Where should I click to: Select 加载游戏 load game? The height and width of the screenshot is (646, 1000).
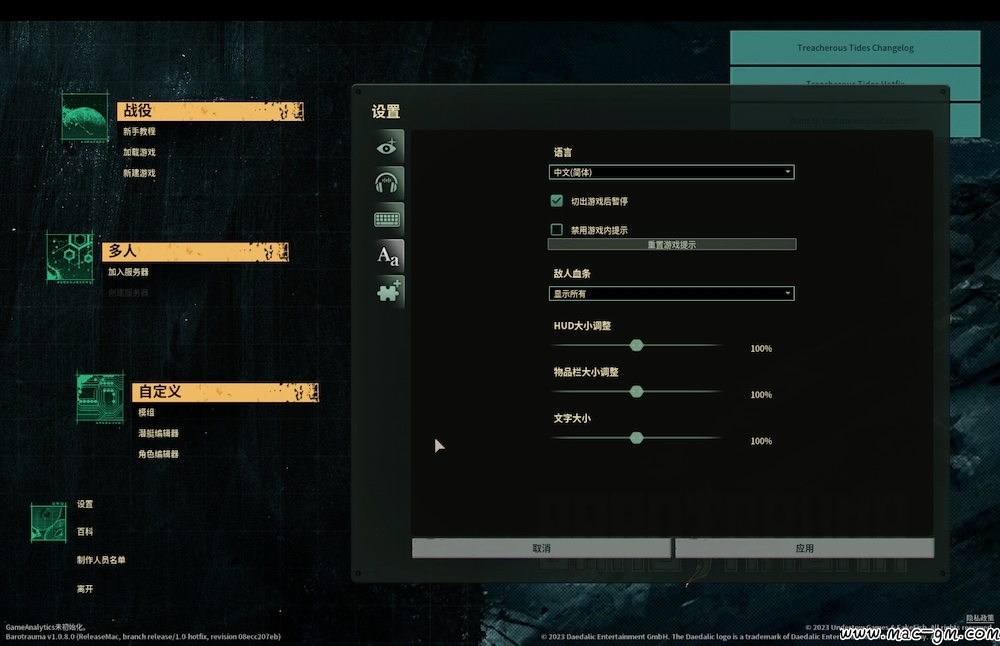[139, 152]
